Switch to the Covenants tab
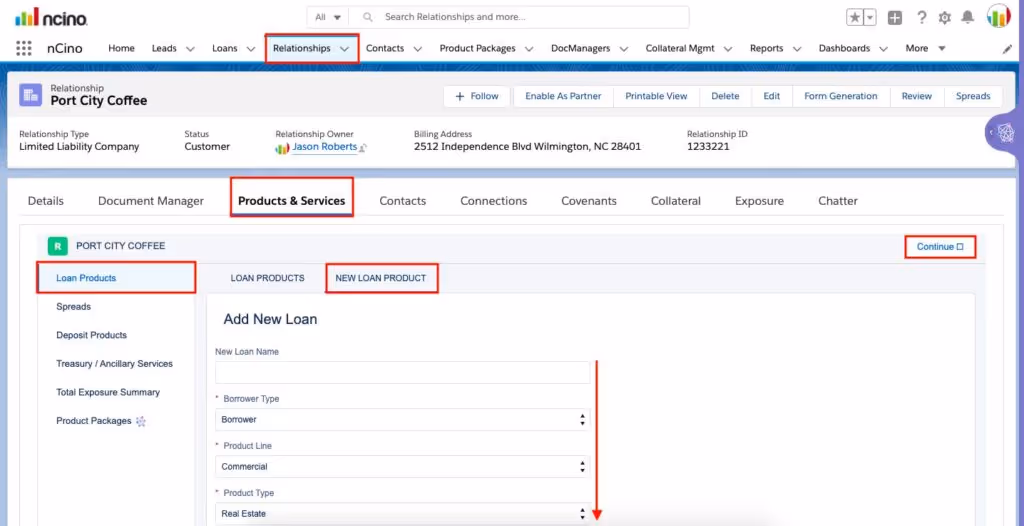The image size is (1024, 526). pos(589,201)
